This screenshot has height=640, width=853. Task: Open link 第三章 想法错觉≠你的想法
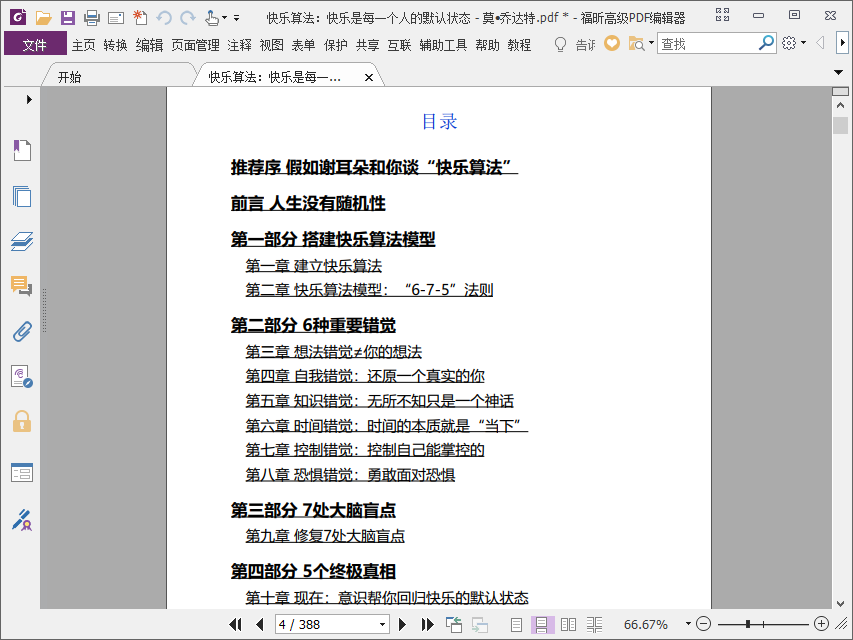333,352
